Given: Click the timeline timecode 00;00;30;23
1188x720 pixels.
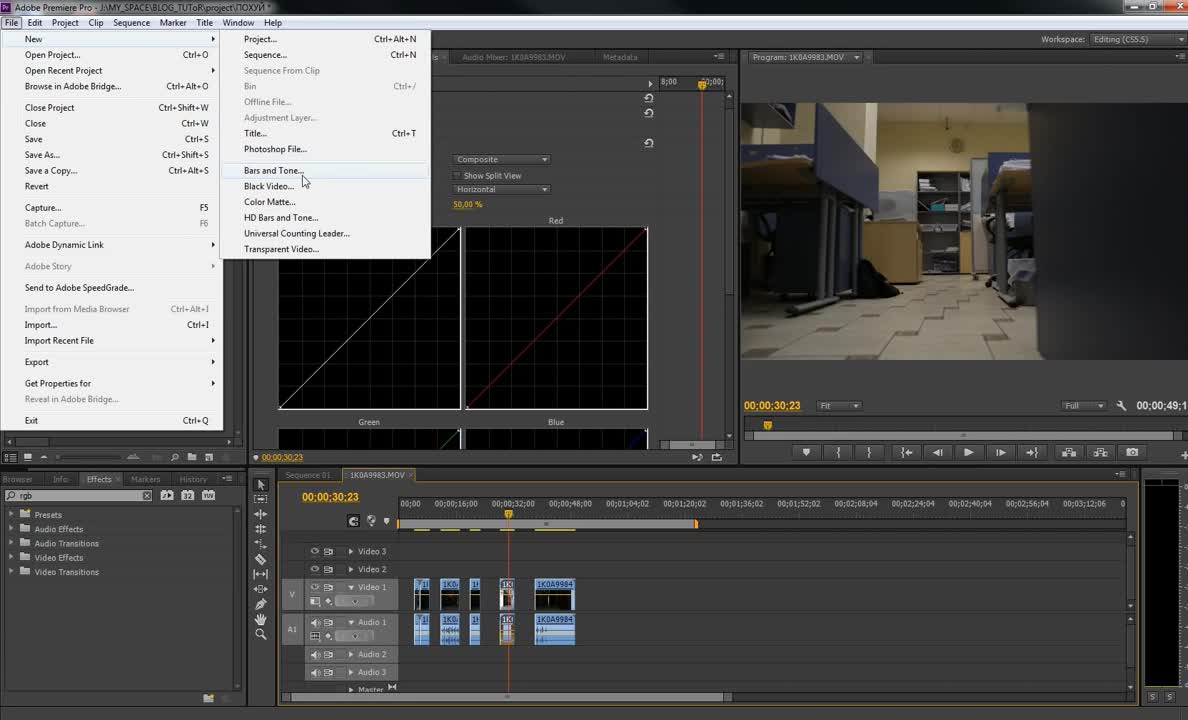Looking at the screenshot, I should point(330,497).
